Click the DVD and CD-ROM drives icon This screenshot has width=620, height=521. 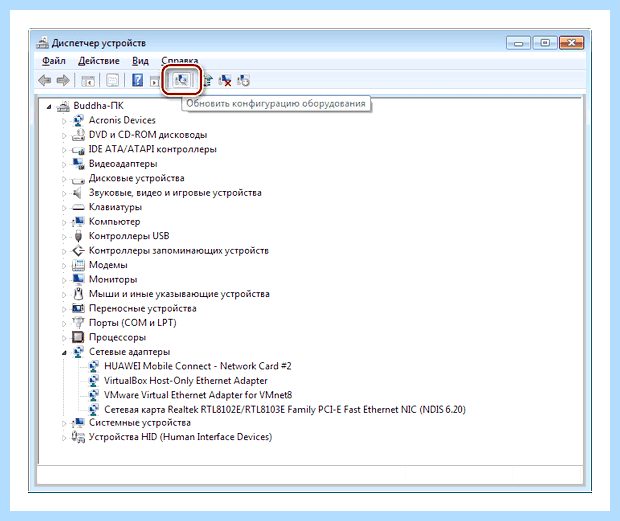[x=78, y=135]
